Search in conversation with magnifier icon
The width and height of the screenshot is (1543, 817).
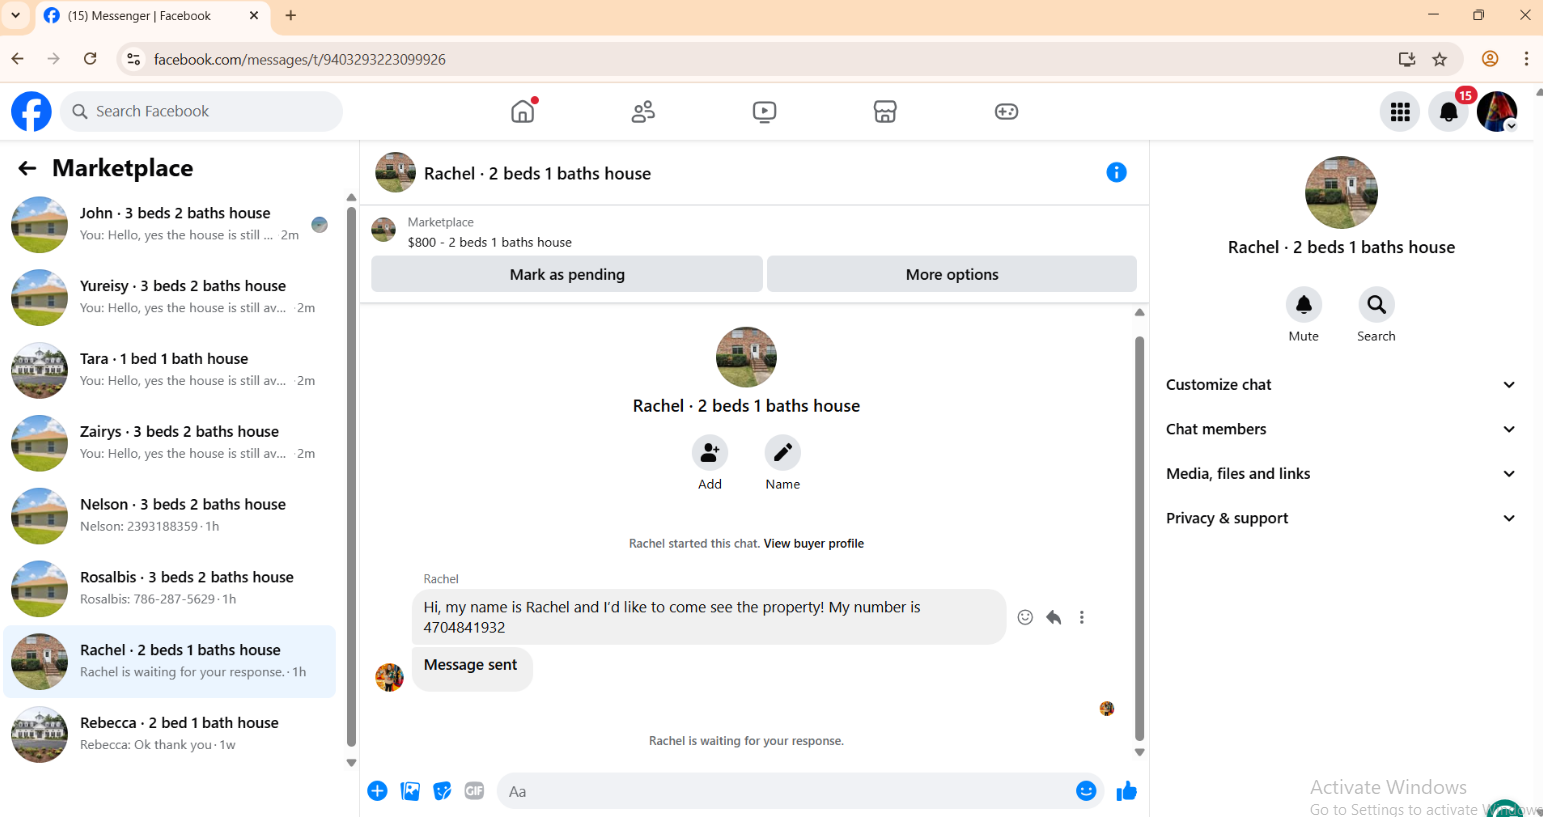1377,304
